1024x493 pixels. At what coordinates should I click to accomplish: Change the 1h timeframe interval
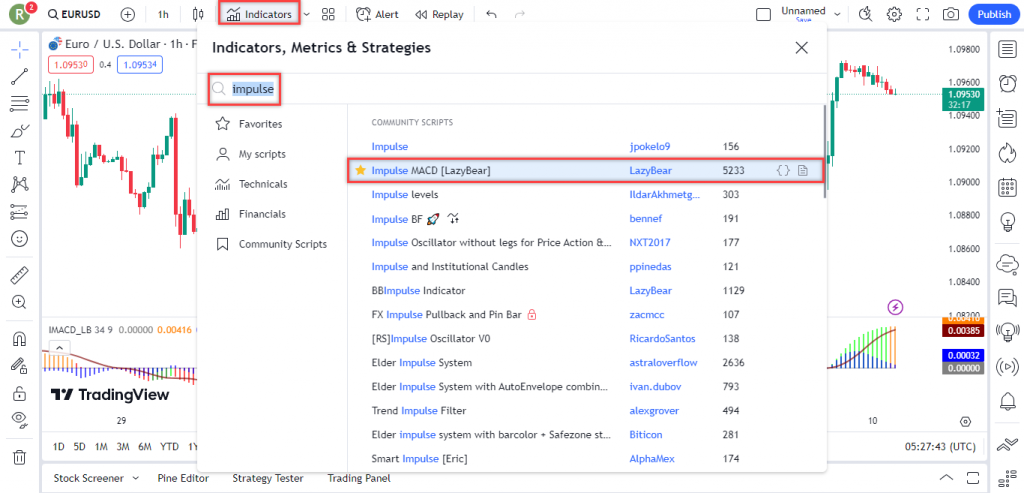point(163,14)
